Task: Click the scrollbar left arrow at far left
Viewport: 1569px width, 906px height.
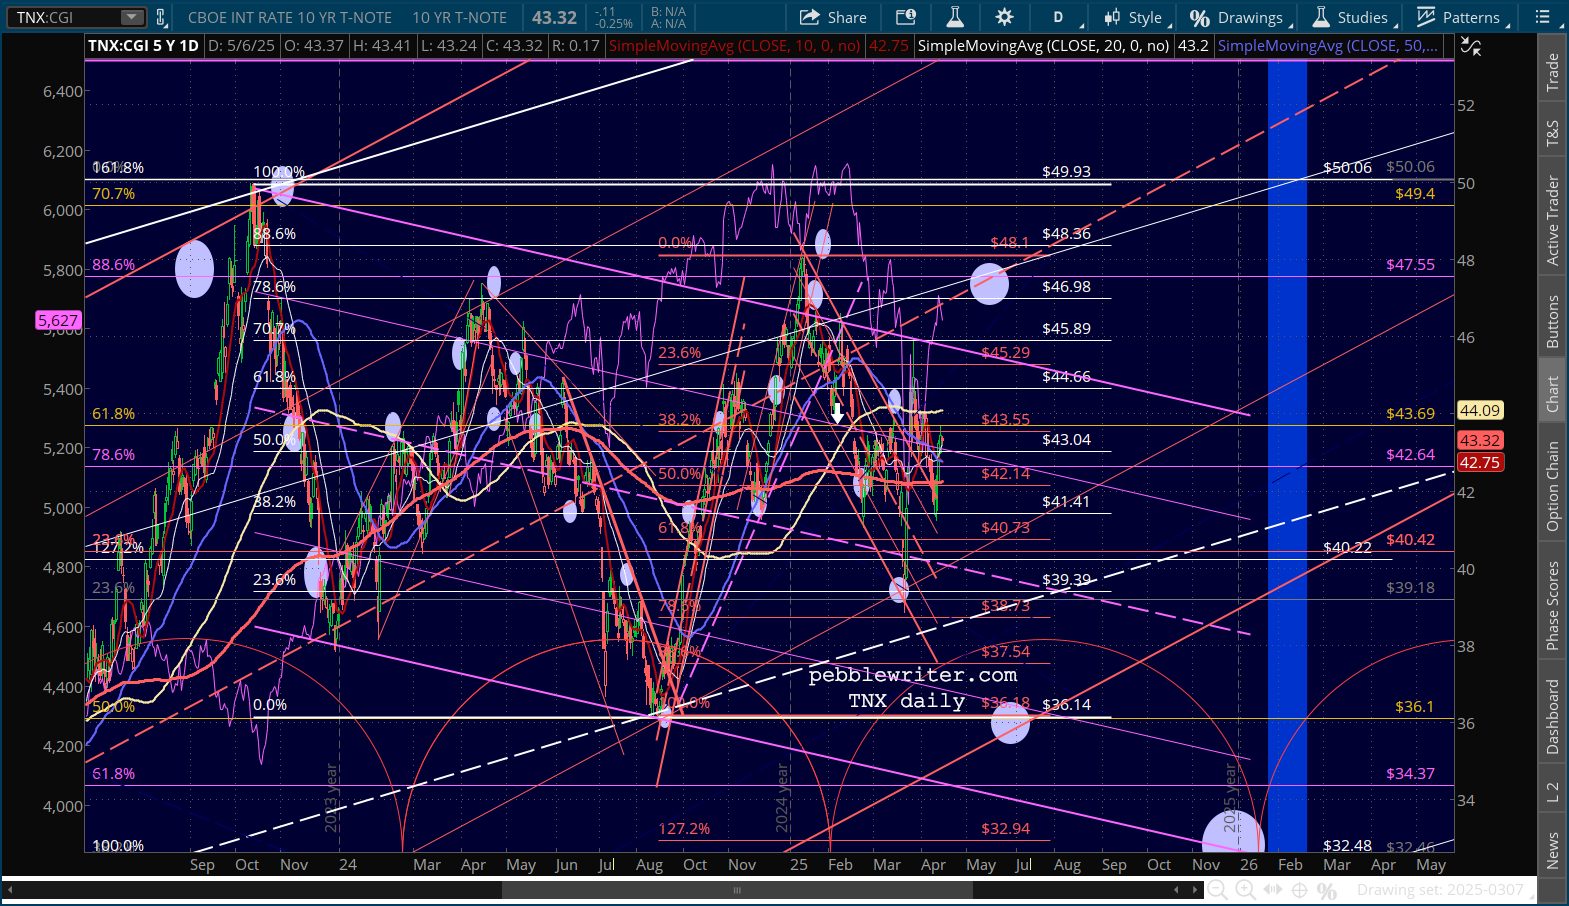Action: coord(11,890)
